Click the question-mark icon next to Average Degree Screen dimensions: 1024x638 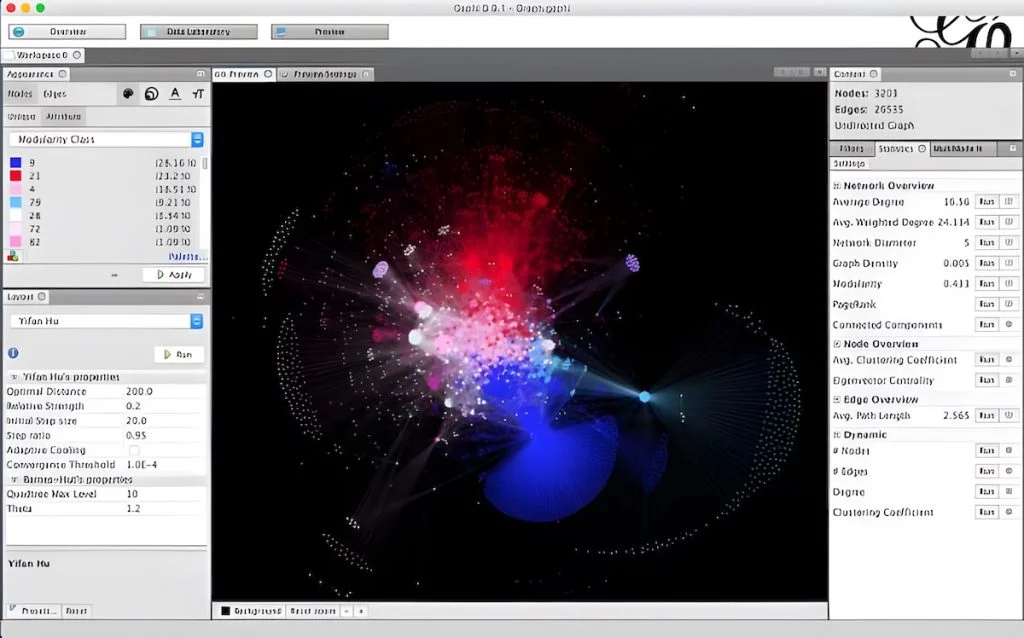[x=1008, y=201]
